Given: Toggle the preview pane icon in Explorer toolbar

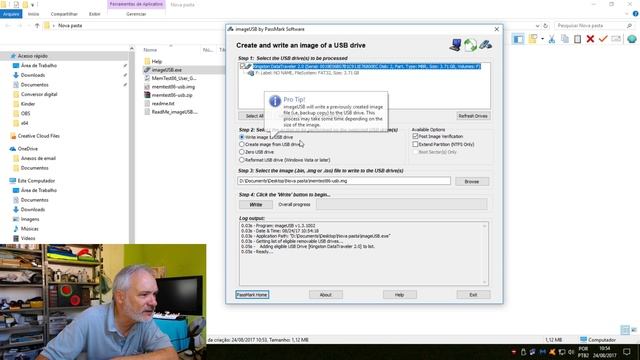Looking at the screenshot, I should point(518,39).
